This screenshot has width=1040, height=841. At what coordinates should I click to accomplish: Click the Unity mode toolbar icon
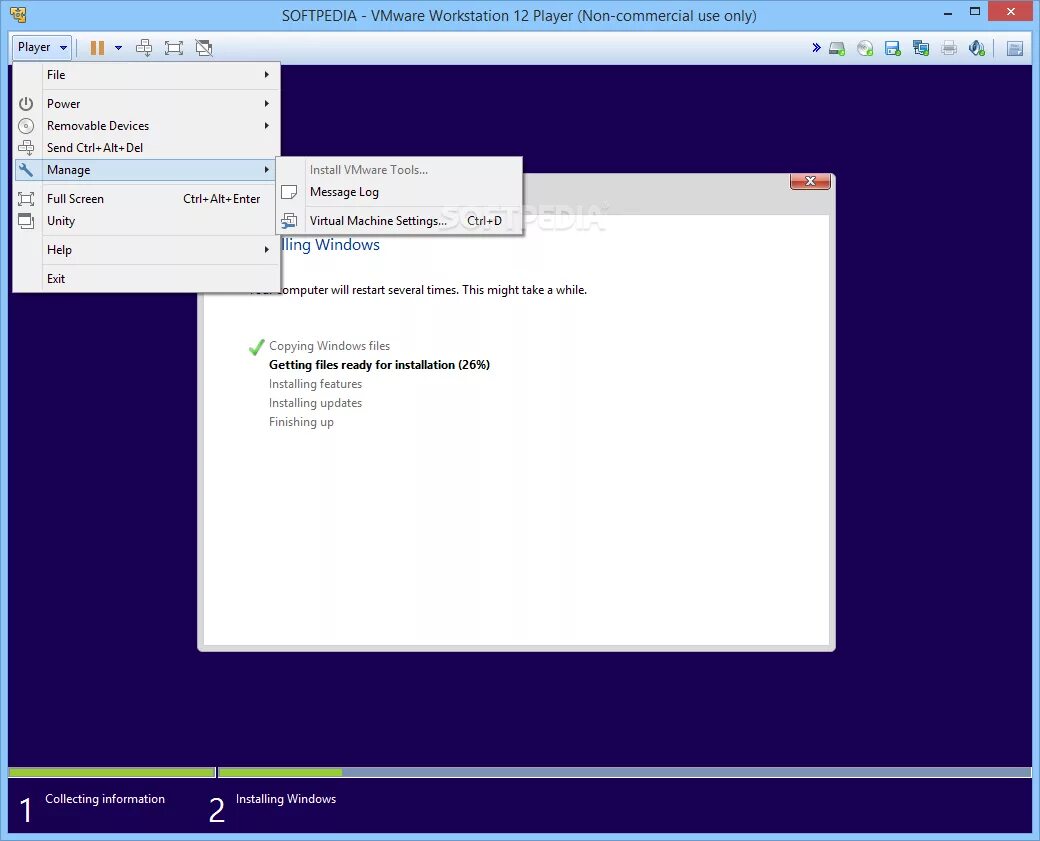pyautogui.click(x=203, y=47)
